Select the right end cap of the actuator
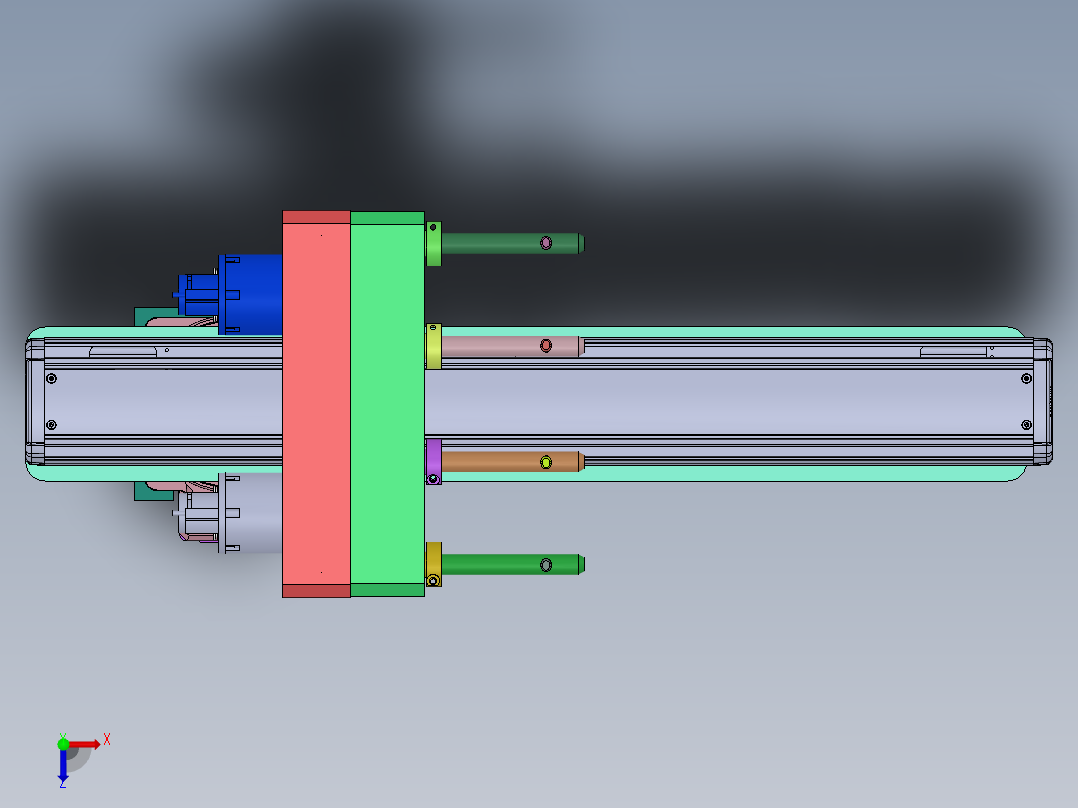Screen dimensions: 1078x808 pos(1043,402)
